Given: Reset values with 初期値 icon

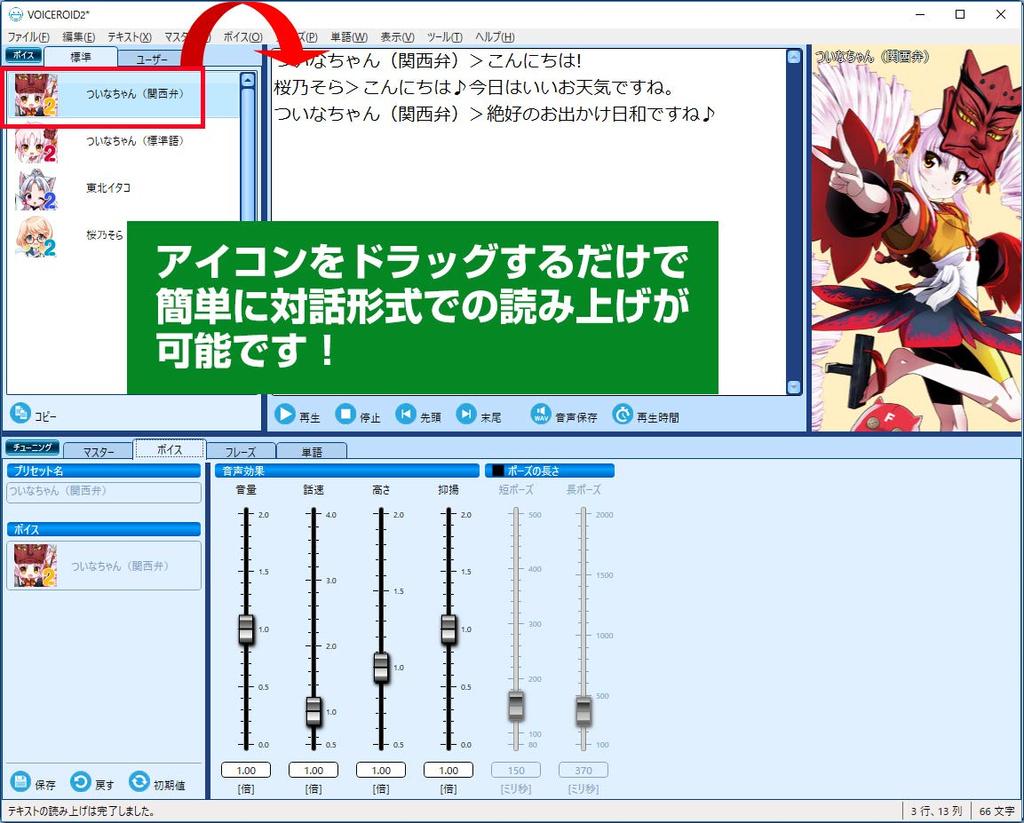Looking at the screenshot, I should coord(139,782).
